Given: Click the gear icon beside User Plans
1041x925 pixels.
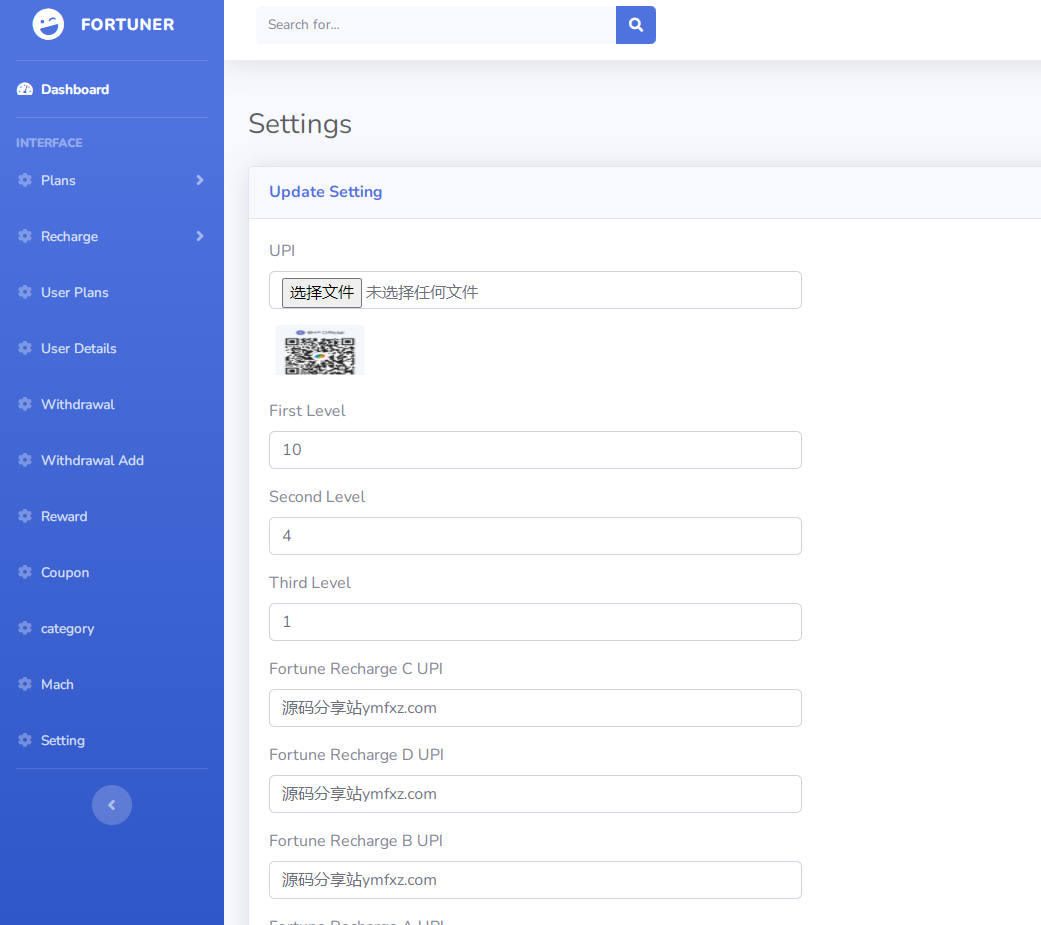Looking at the screenshot, I should 25,293.
